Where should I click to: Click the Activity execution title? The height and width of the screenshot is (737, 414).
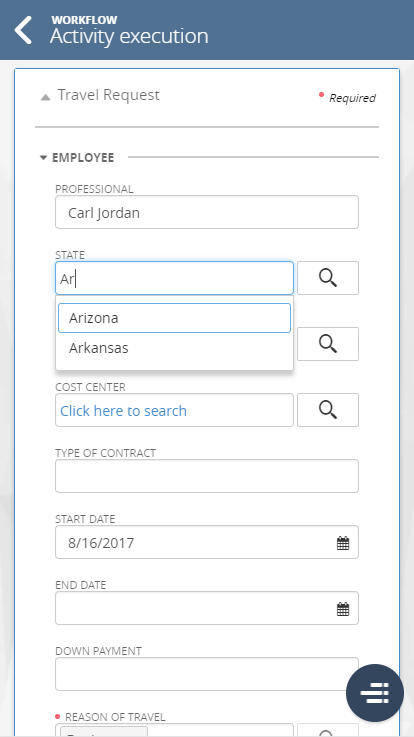(x=129, y=36)
